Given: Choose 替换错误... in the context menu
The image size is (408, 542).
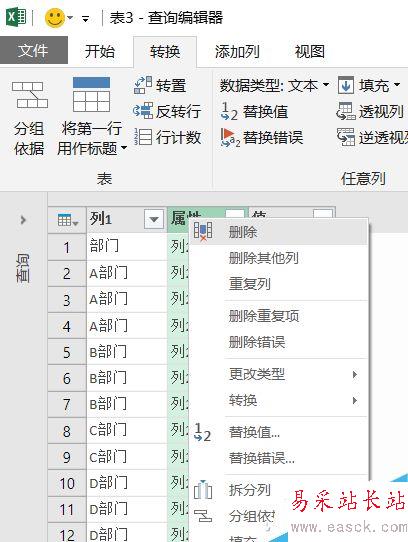Looking at the screenshot, I should point(279,458).
